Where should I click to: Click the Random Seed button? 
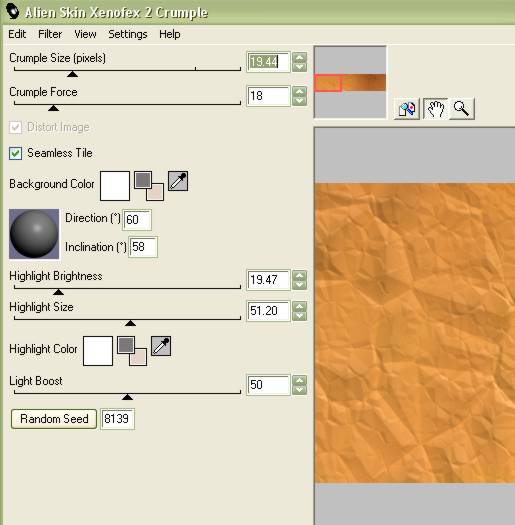[x=54, y=419]
